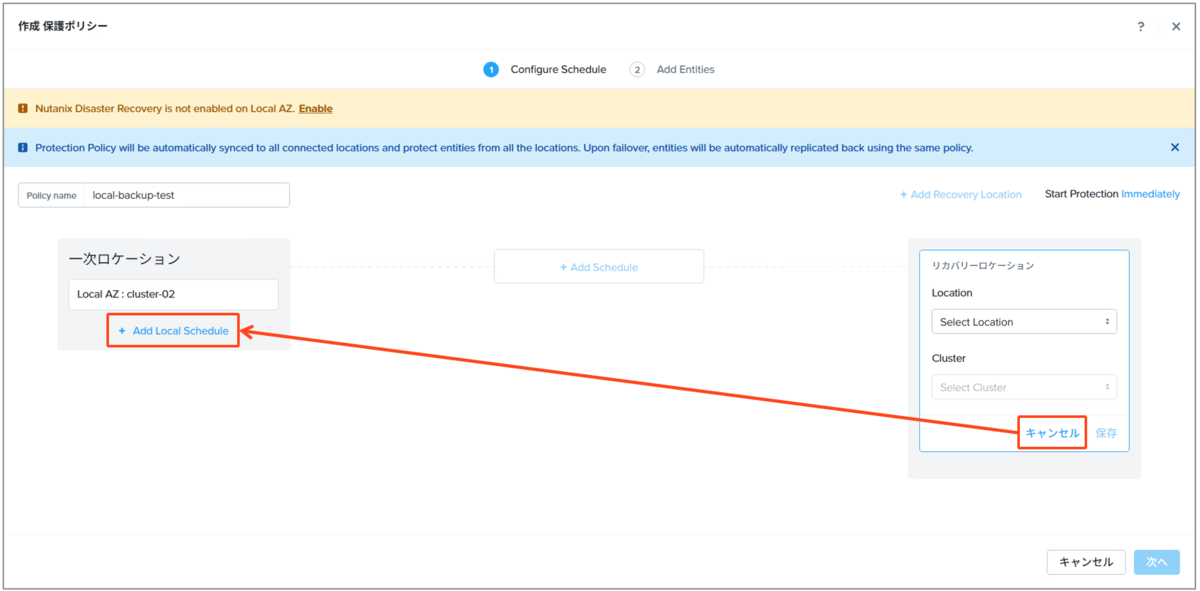Viewport: 1200px width, 591px height.
Task: Click the 次へ next button
Action: [1157, 562]
